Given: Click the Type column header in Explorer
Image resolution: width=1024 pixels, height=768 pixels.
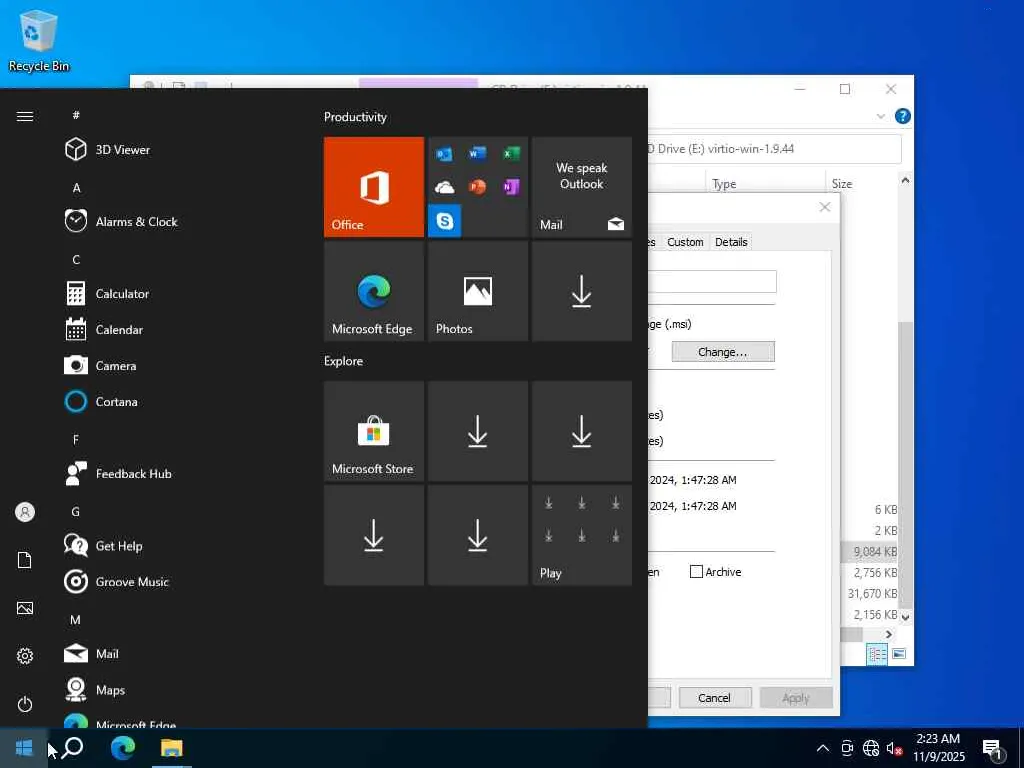Looking at the screenshot, I should tap(764, 184).
